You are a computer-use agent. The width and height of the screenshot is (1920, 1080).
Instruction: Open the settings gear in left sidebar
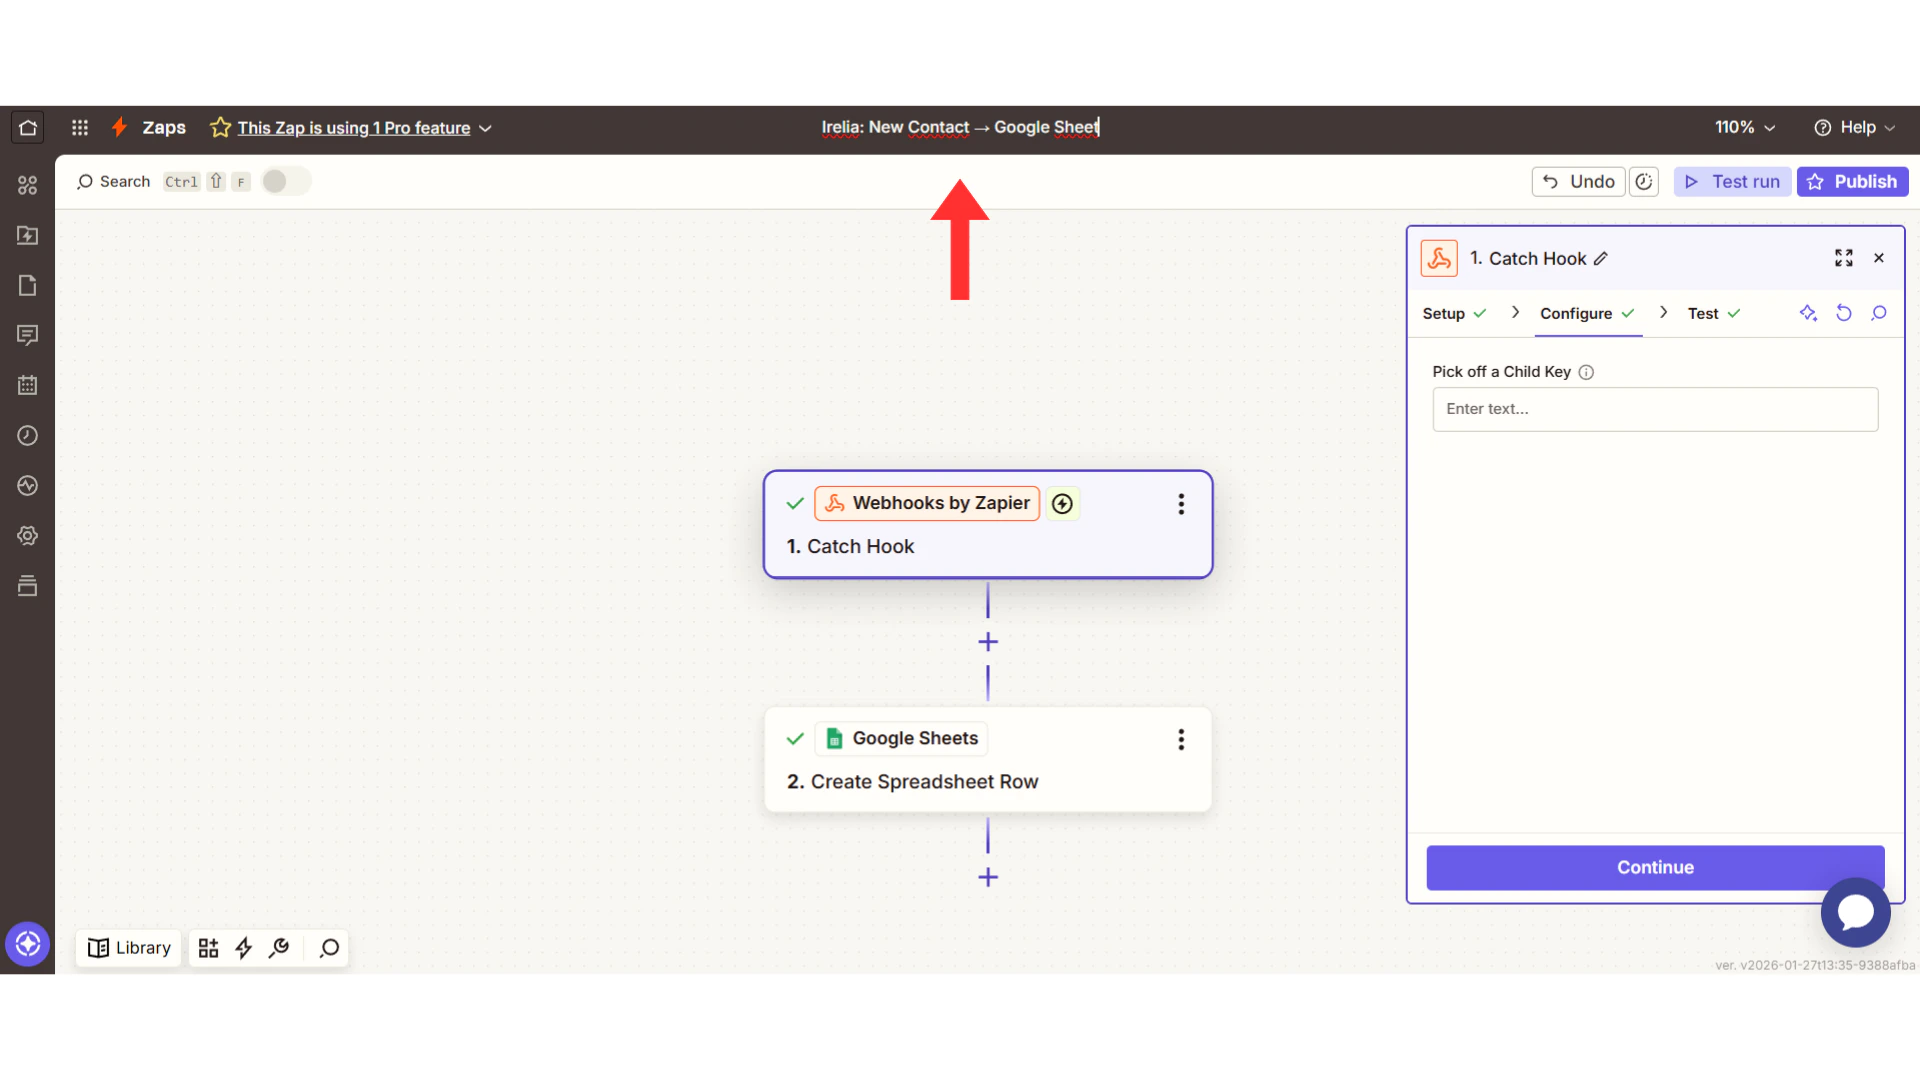pos(27,536)
